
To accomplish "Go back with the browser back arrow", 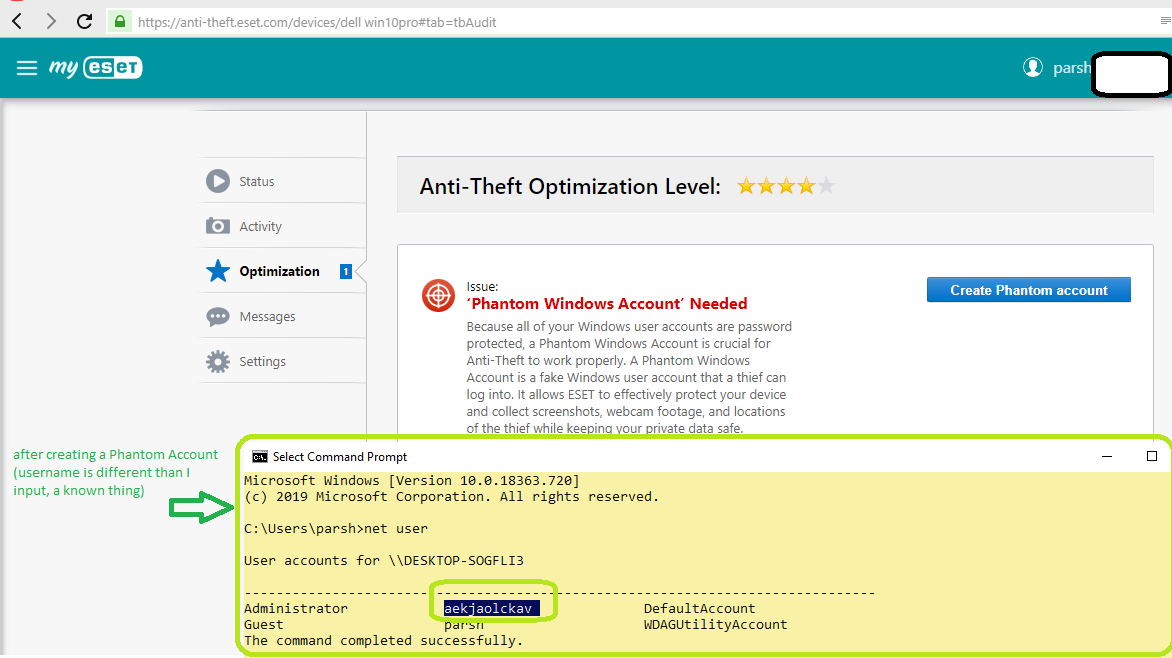I will click(17, 22).
